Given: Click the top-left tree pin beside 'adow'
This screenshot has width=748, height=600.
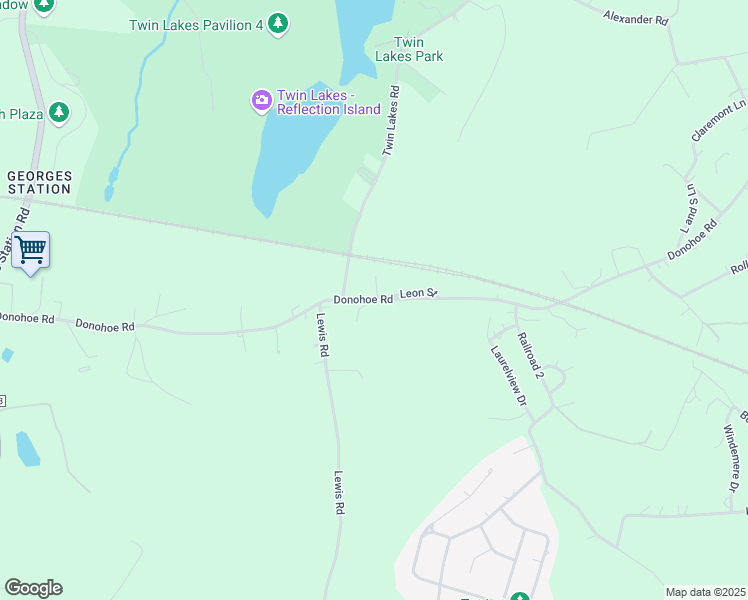Looking at the screenshot, I should (x=44, y=6).
